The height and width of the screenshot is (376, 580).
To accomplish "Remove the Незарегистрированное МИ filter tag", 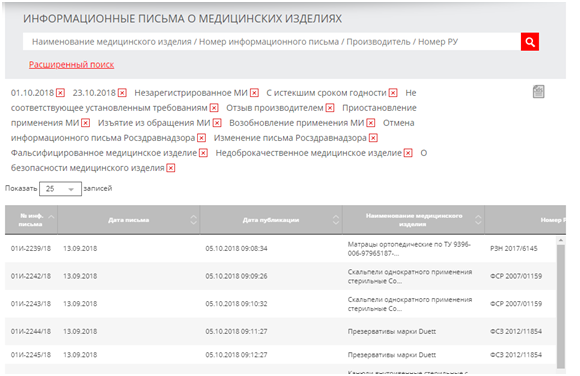I will [254, 93].
